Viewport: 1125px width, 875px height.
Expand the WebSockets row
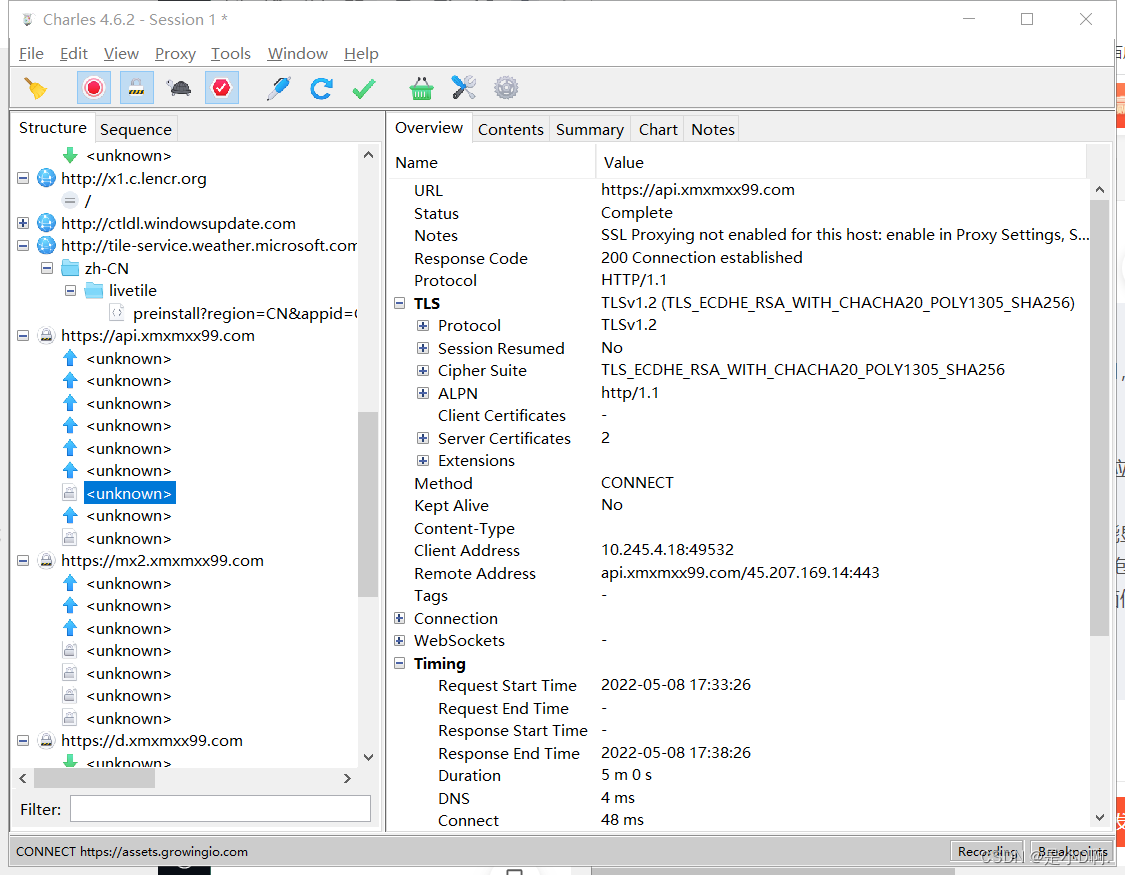400,640
